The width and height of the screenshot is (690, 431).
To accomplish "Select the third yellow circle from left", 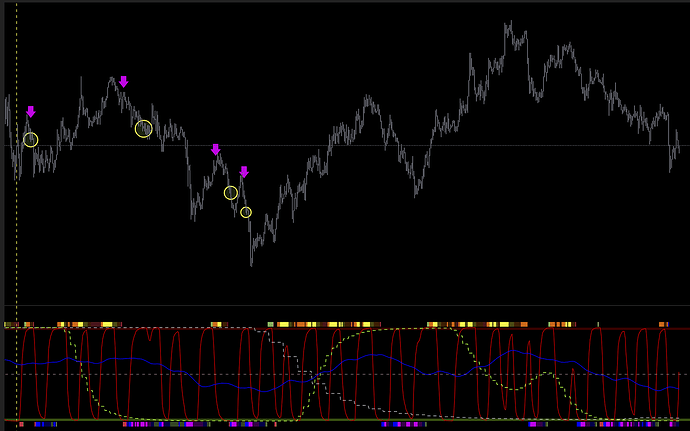I will [231, 193].
